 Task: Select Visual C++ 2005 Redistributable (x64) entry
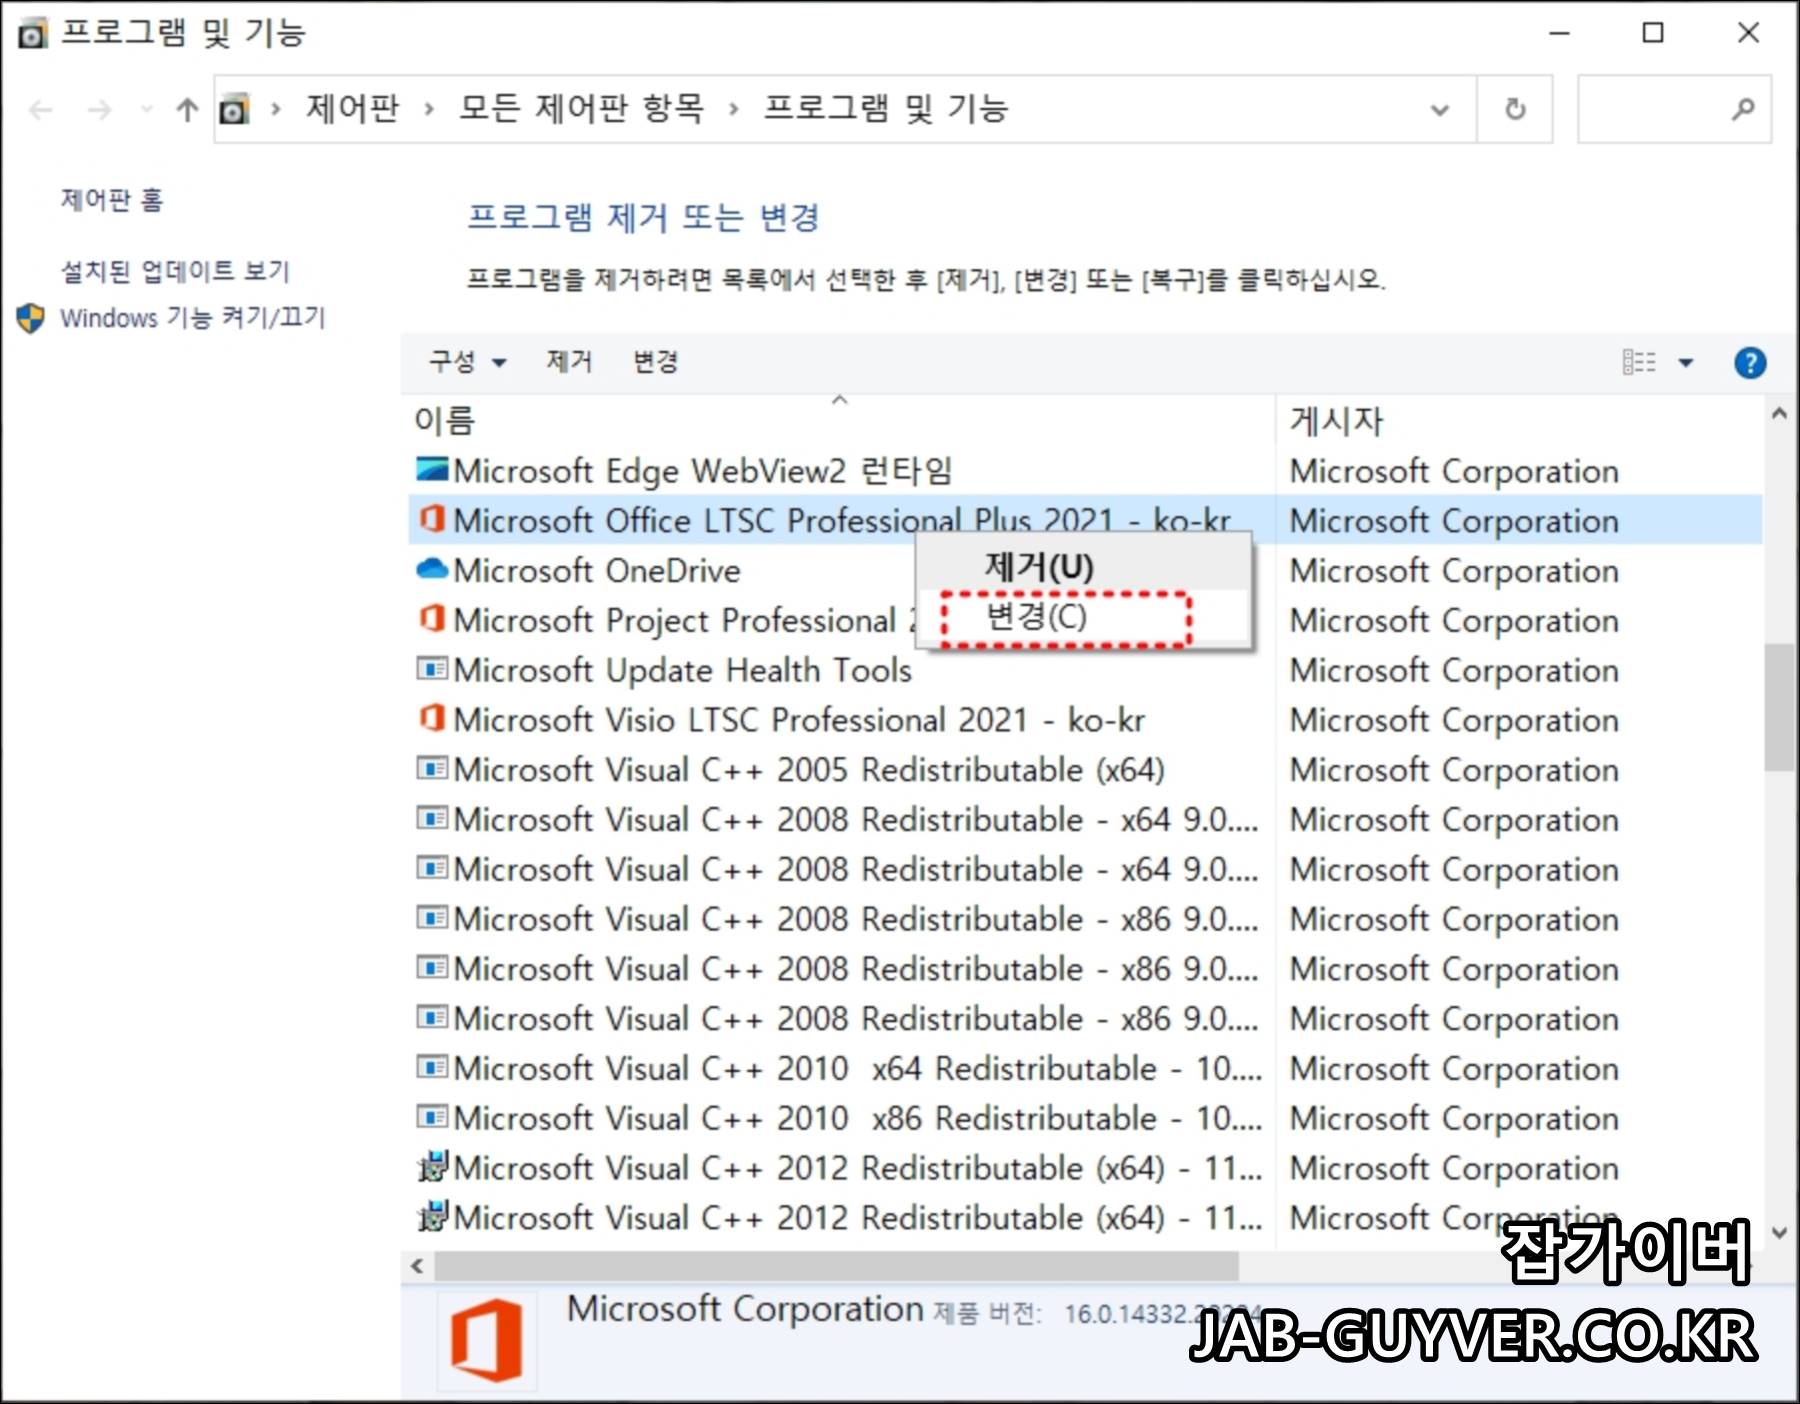[809, 770]
